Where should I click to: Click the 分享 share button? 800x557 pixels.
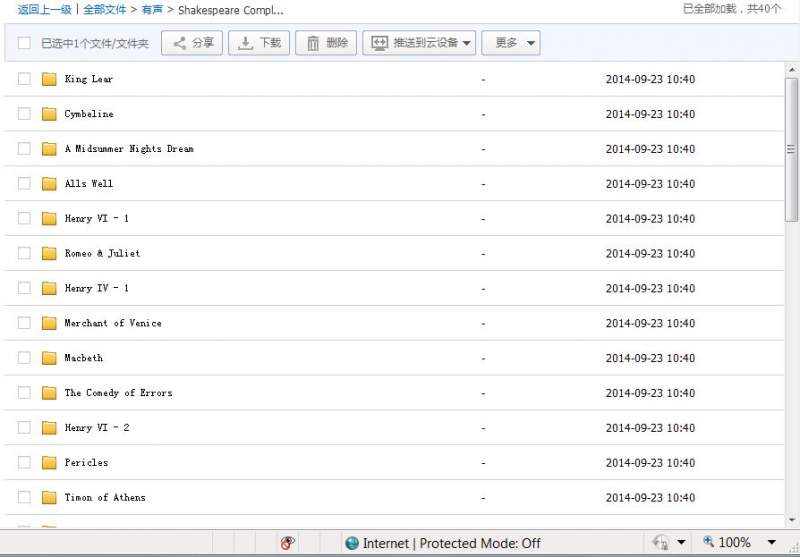192,43
